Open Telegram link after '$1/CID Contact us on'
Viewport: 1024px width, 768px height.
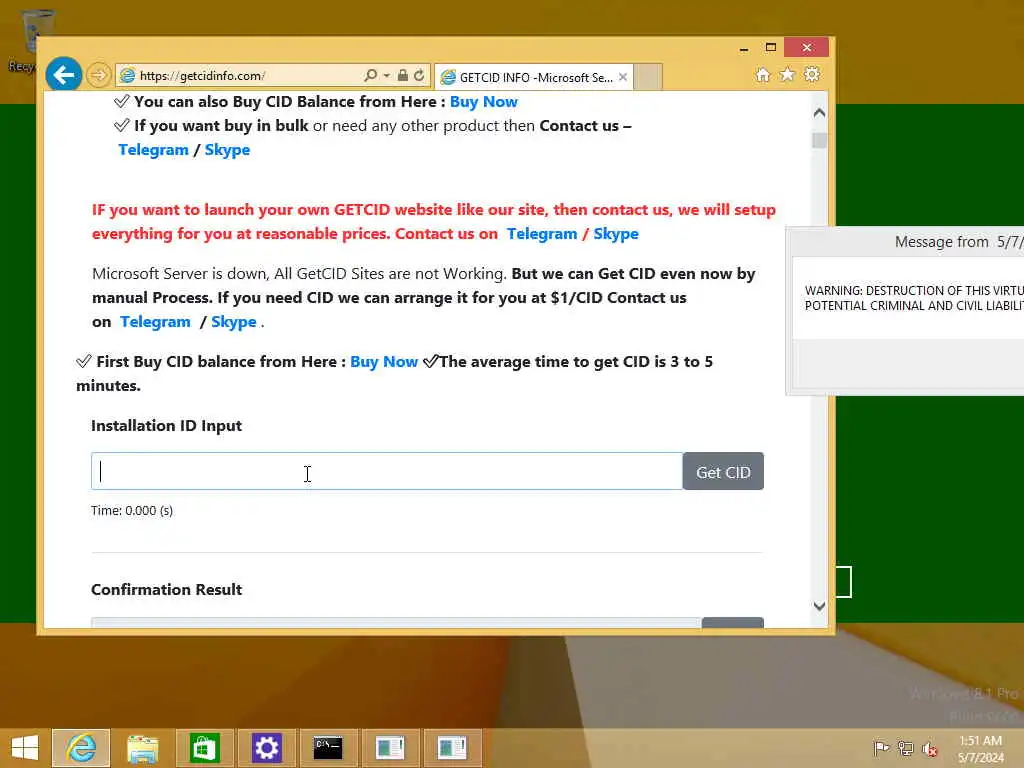(x=155, y=322)
